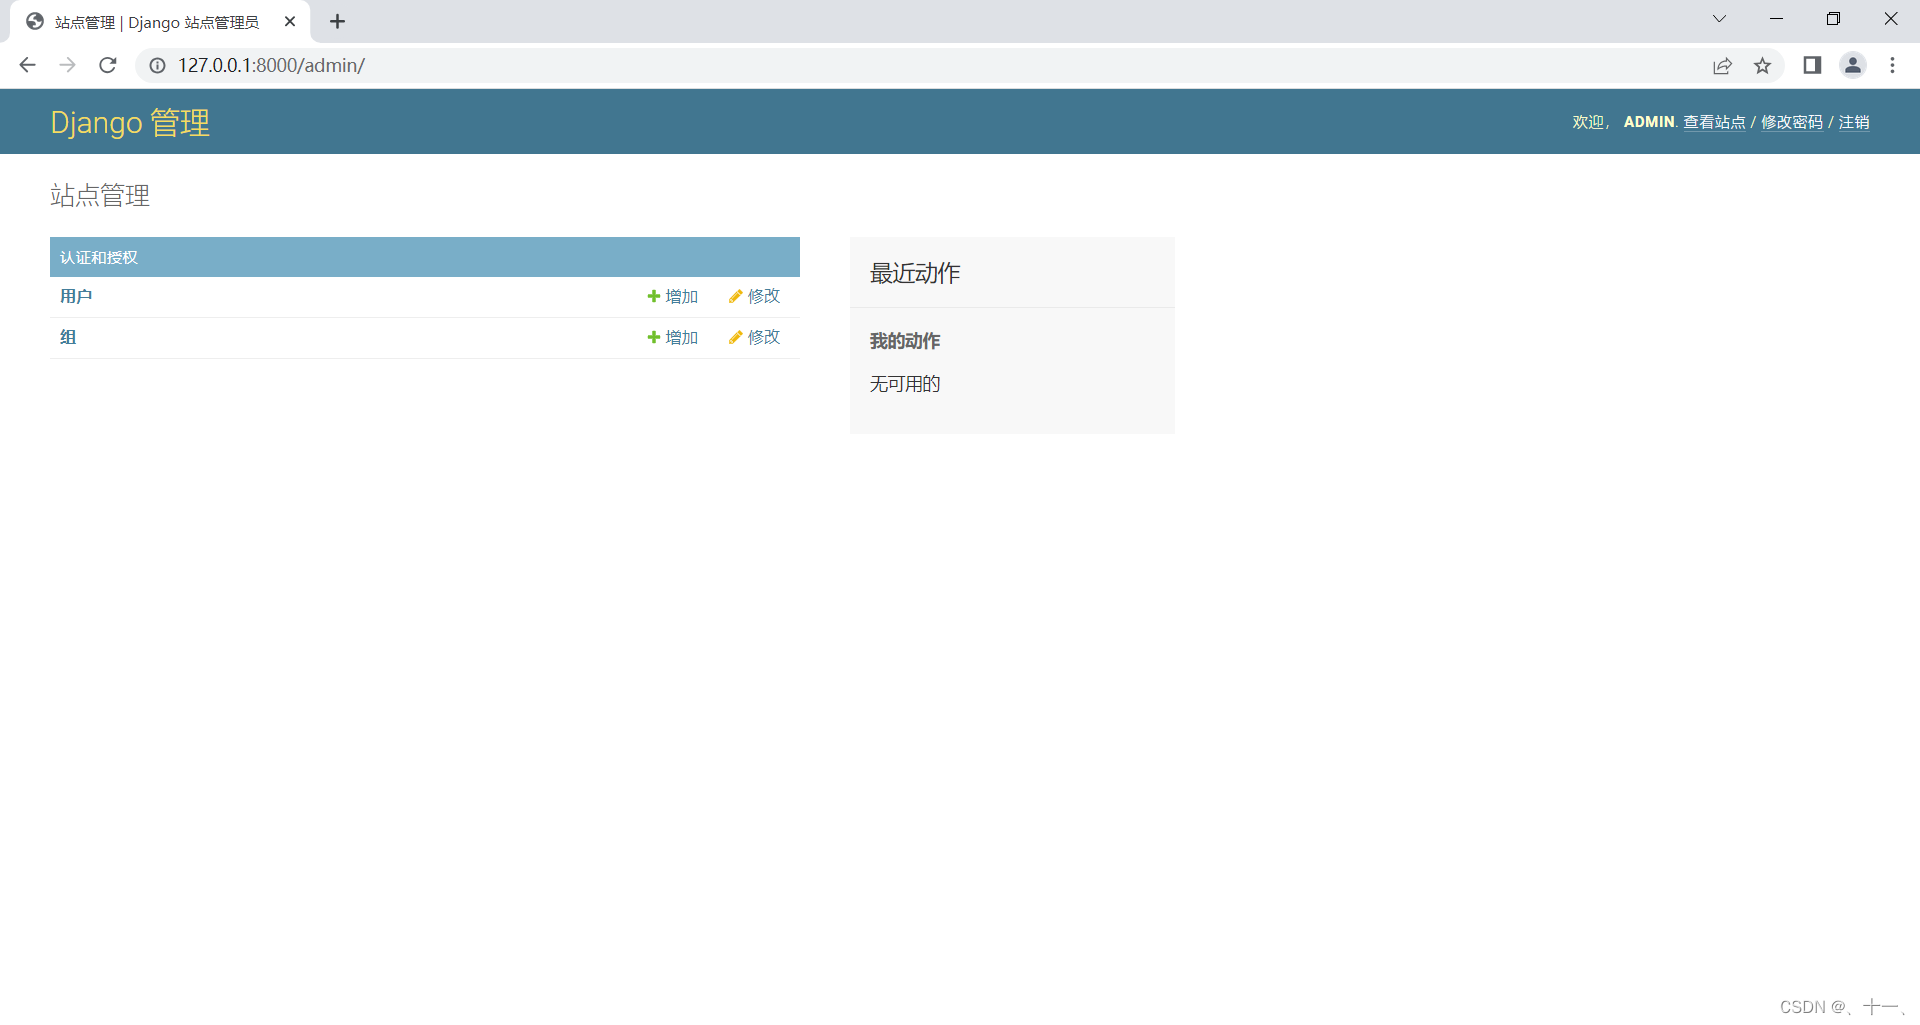Click the 无可用的 text

(x=905, y=384)
